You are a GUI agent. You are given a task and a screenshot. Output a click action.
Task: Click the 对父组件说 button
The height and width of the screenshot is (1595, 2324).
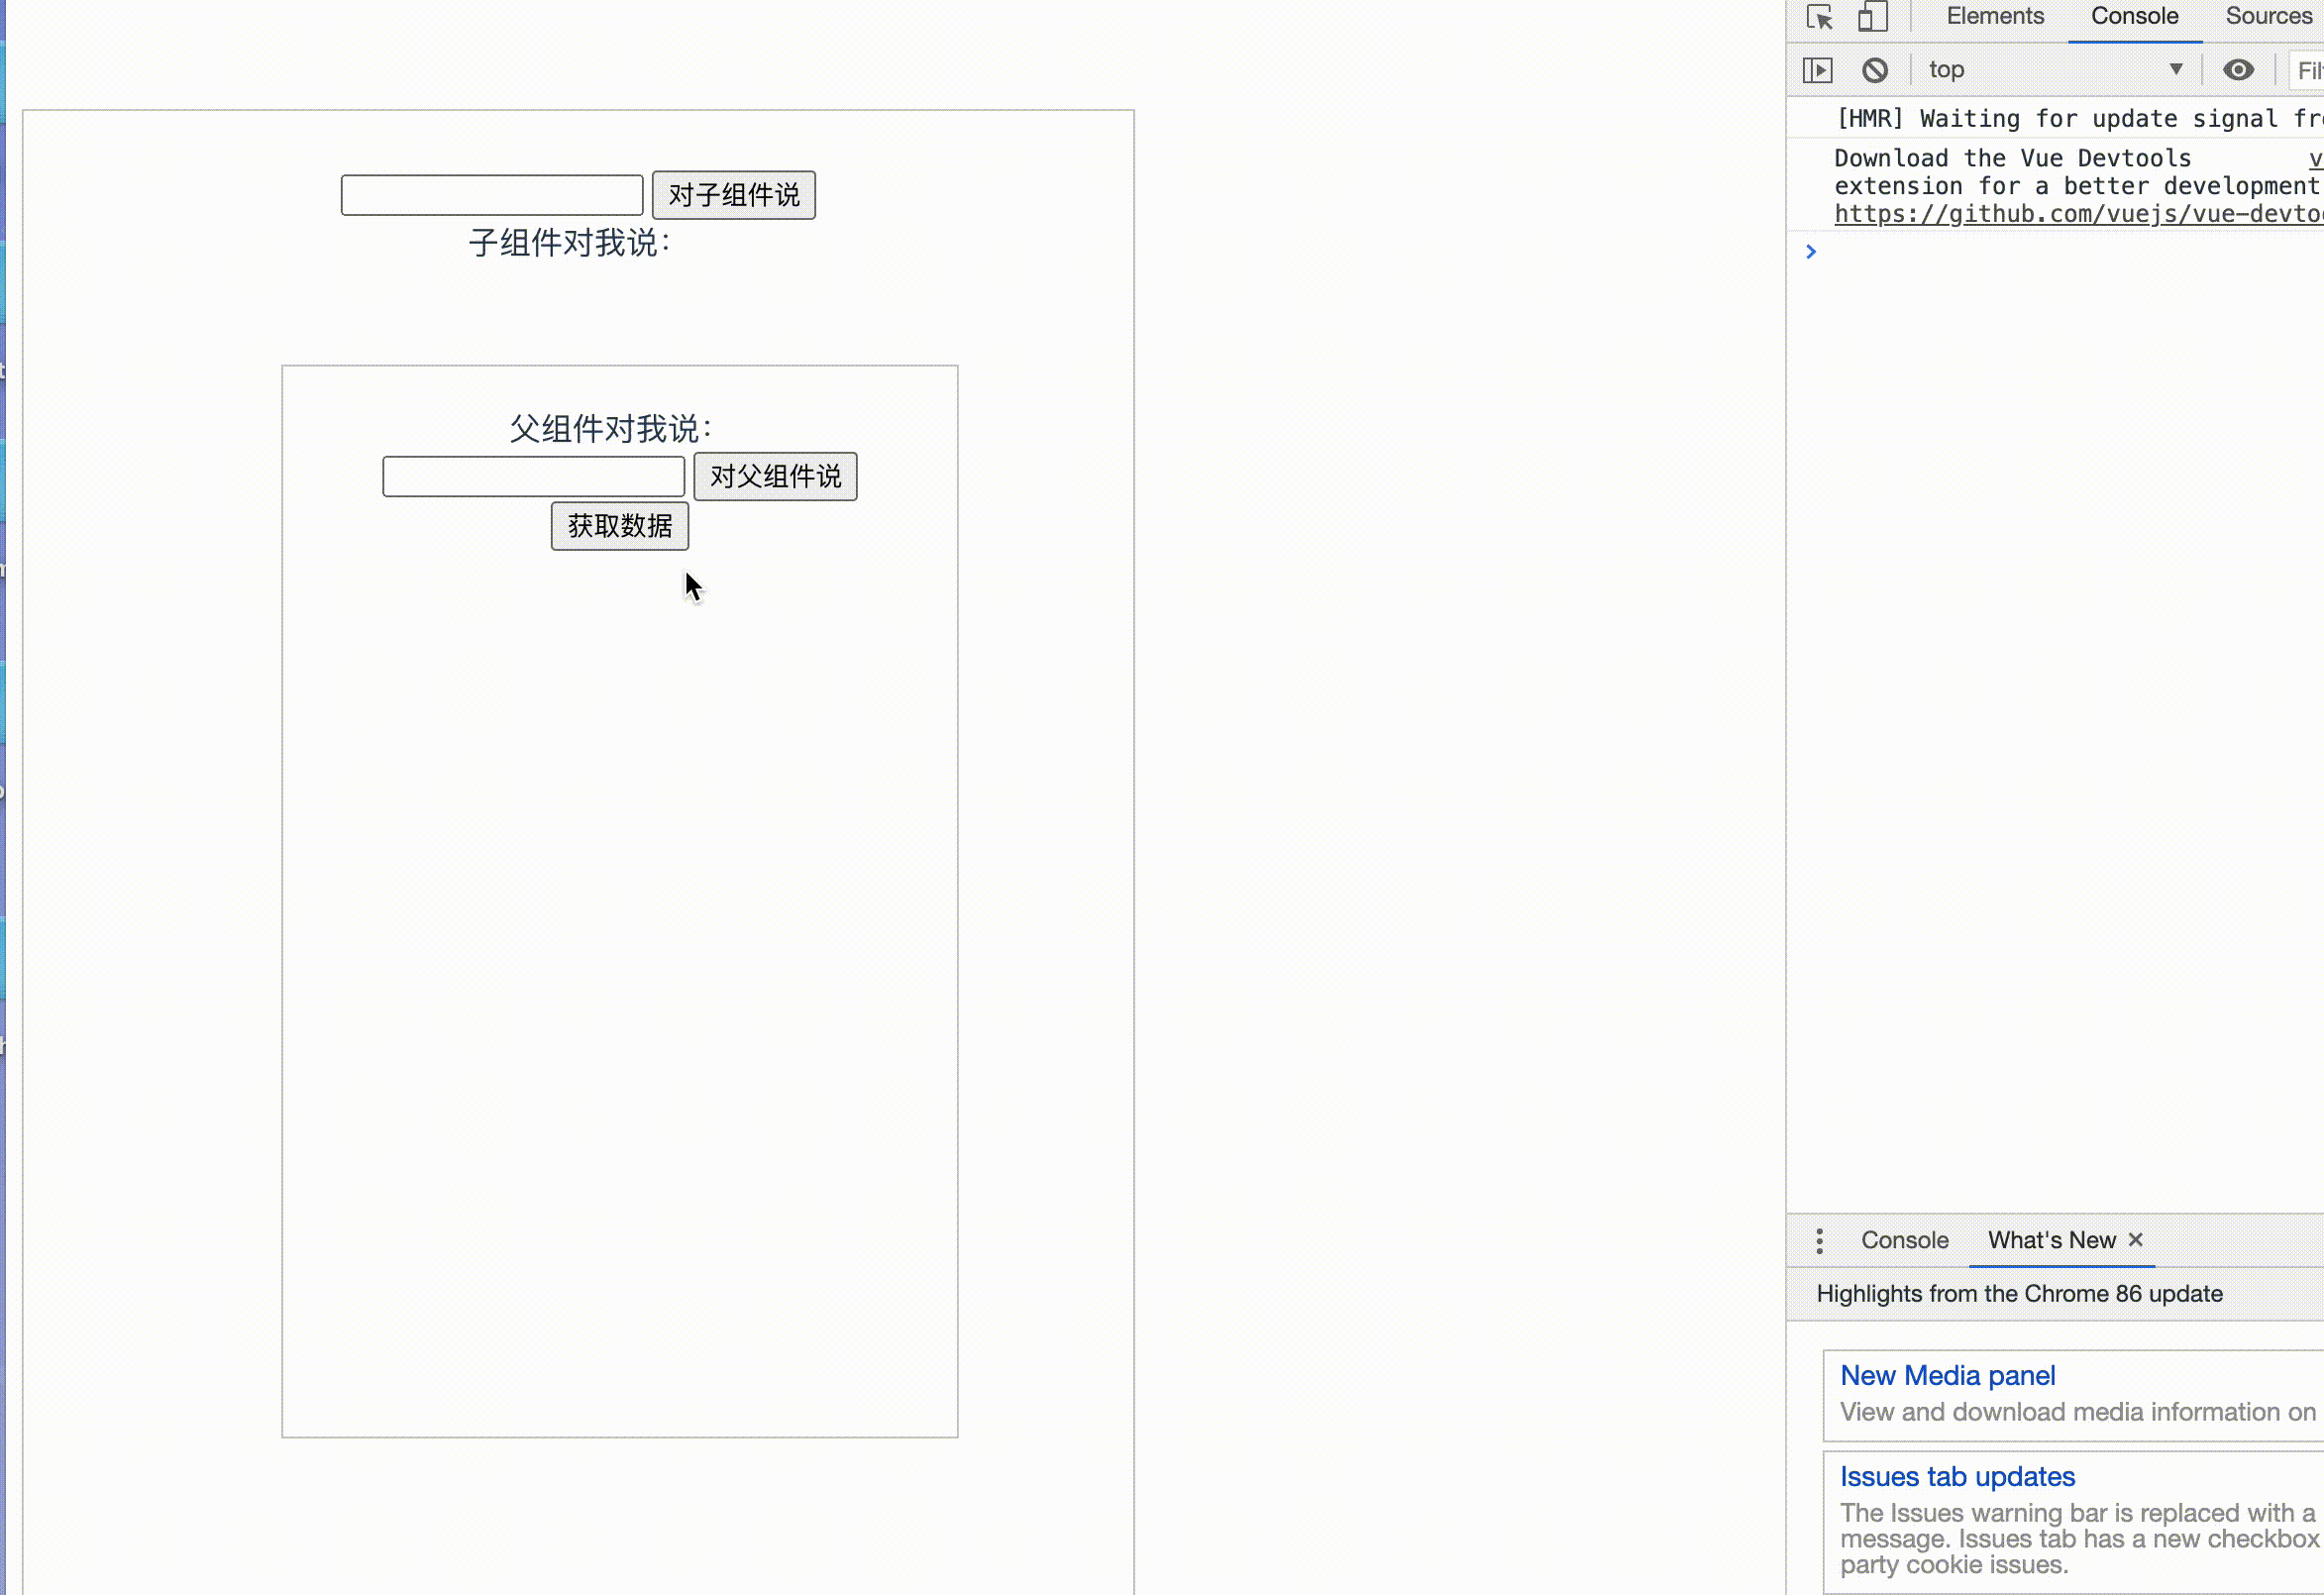[x=775, y=477]
